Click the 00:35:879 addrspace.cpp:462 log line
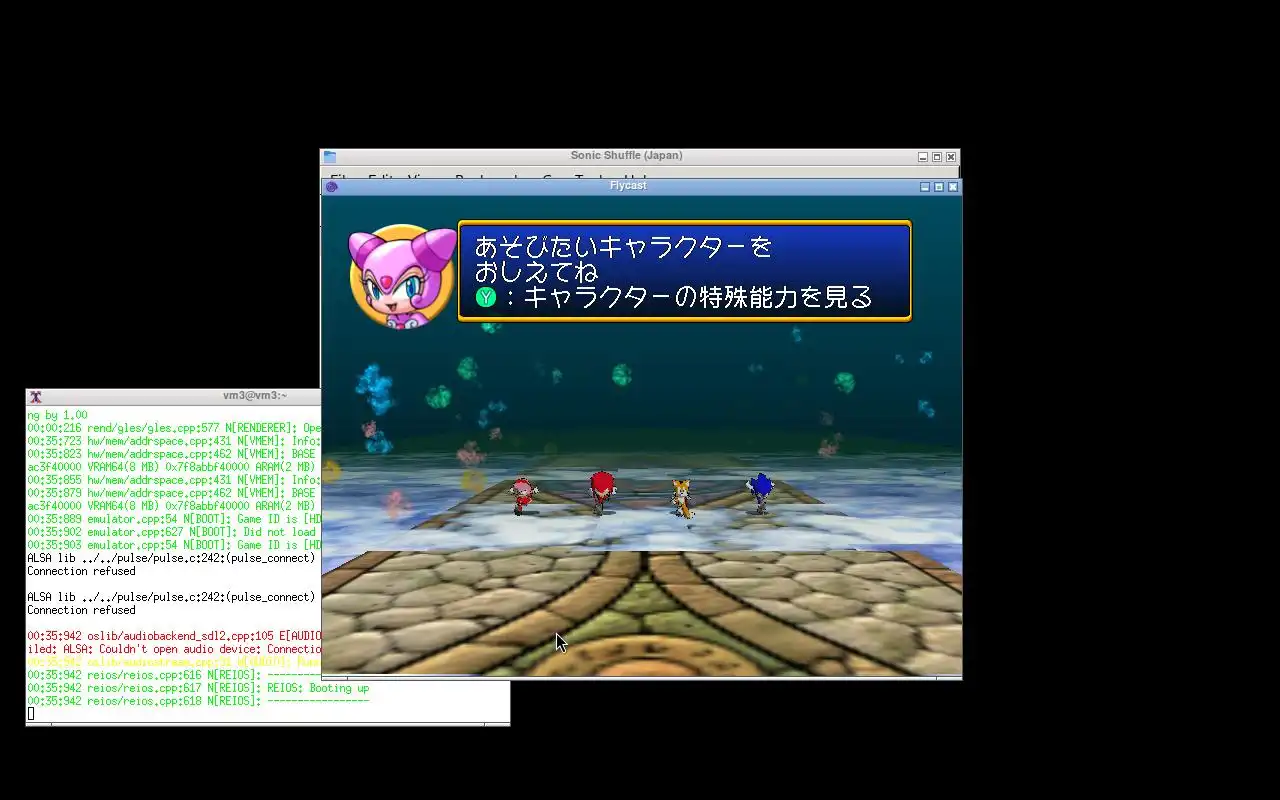This screenshot has height=800, width=1280. click(x=174, y=493)
